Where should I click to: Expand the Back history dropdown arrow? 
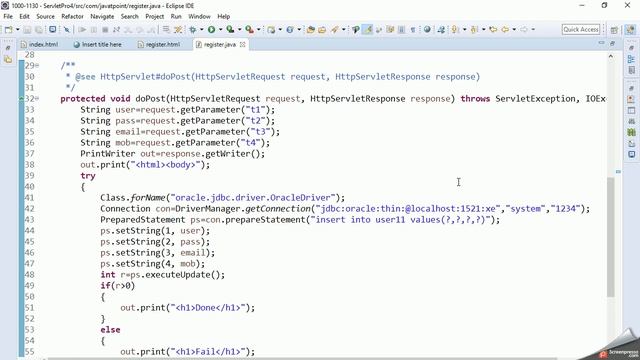tap(514, 29)
